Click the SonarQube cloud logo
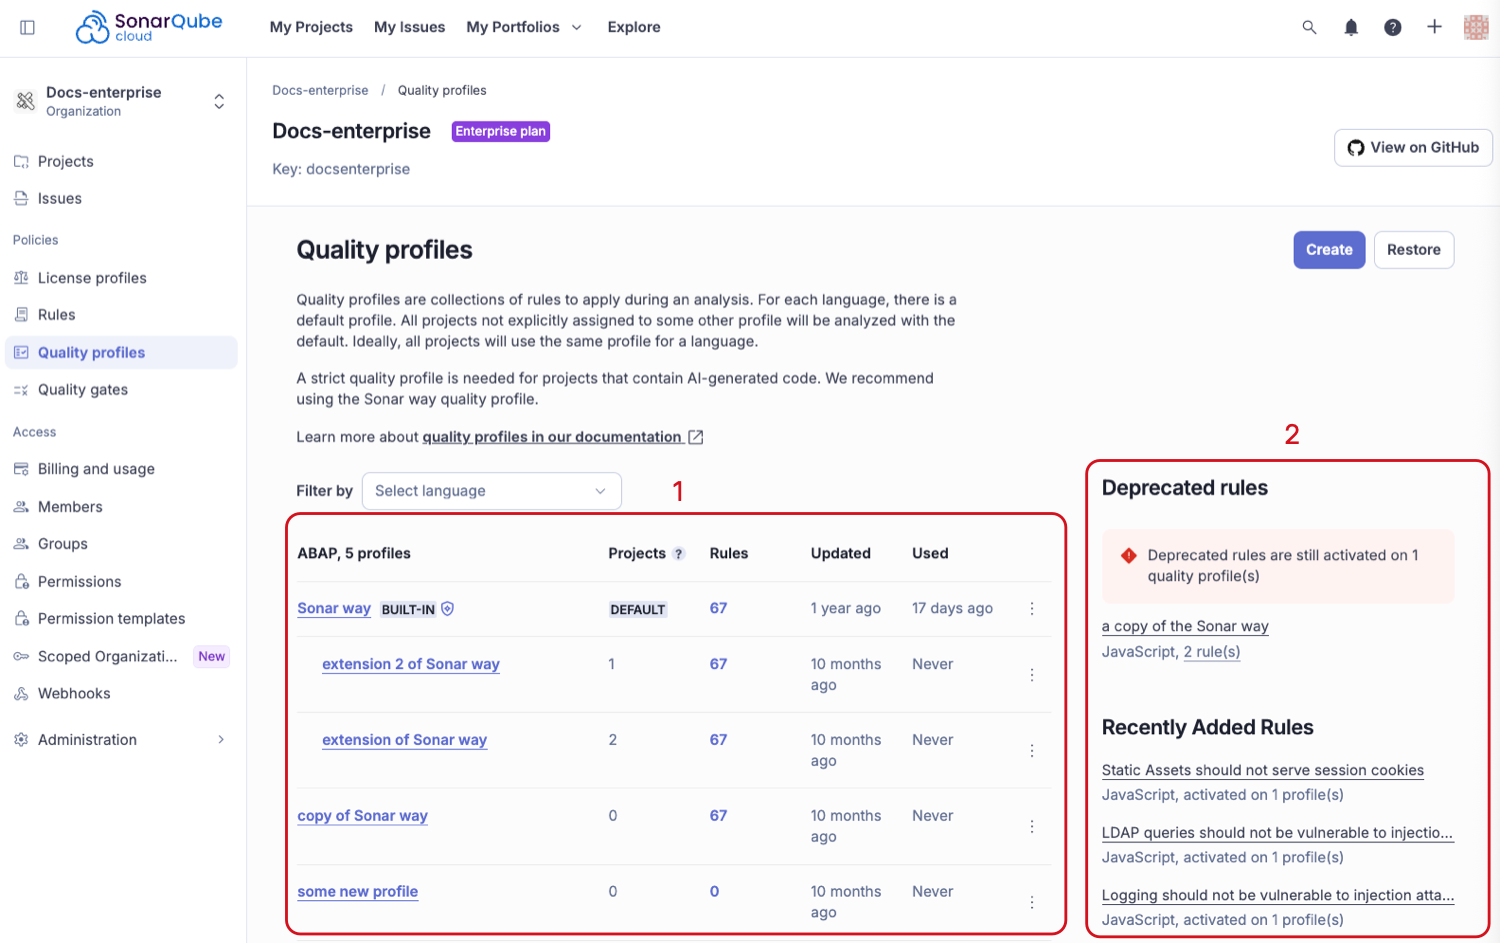The width and height of the screenshot is (1500, 943). point(148,27)
